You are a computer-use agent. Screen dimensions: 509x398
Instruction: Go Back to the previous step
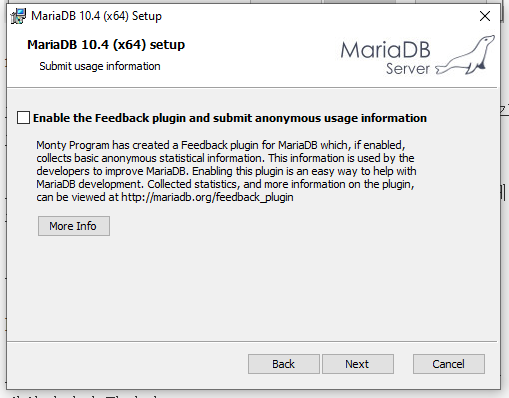(284, 364)
